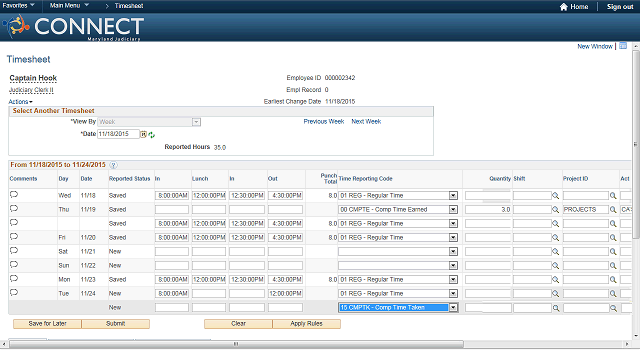Open the Comp Time Taken code dropdown
This screenshot has width=640, height=360.
pos(453,308)
